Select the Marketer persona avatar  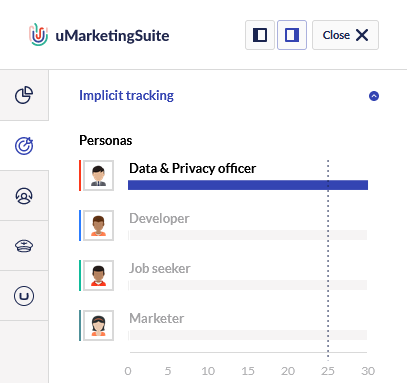[98, 326]
